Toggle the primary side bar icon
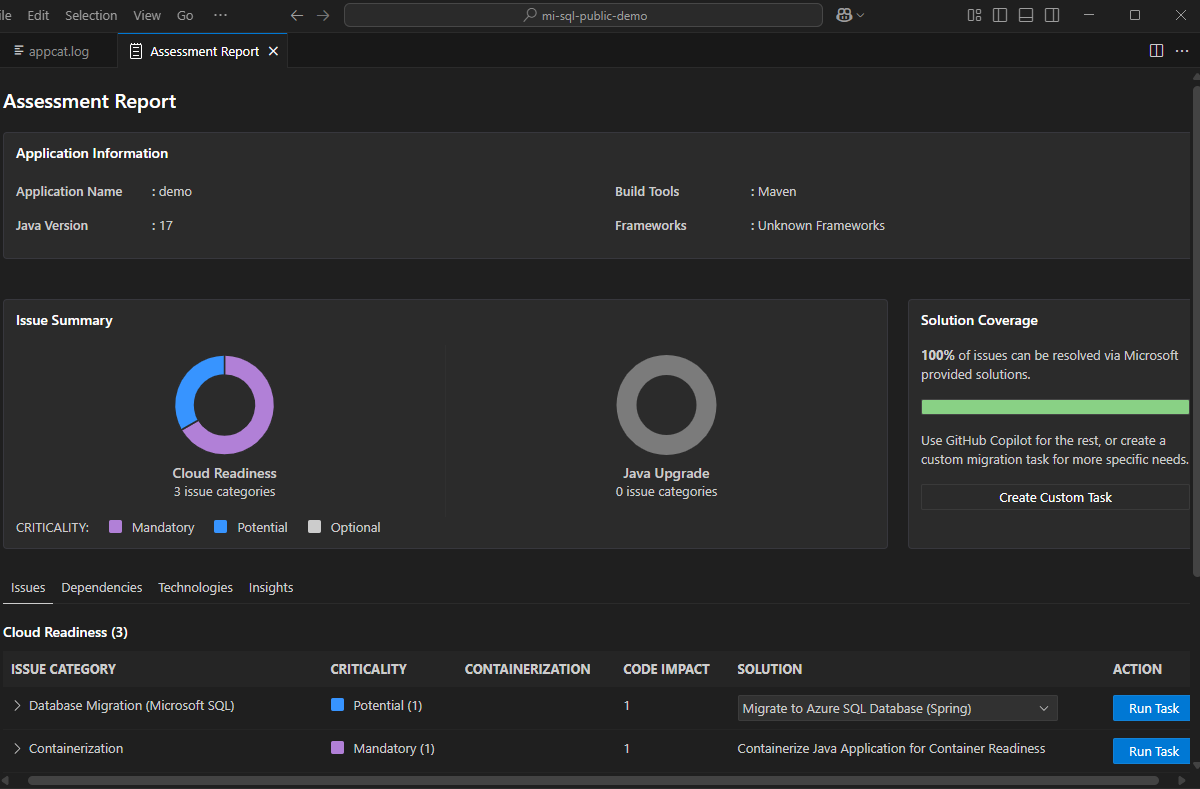This screenshot has width=1200, height=789. (1000, 15)
